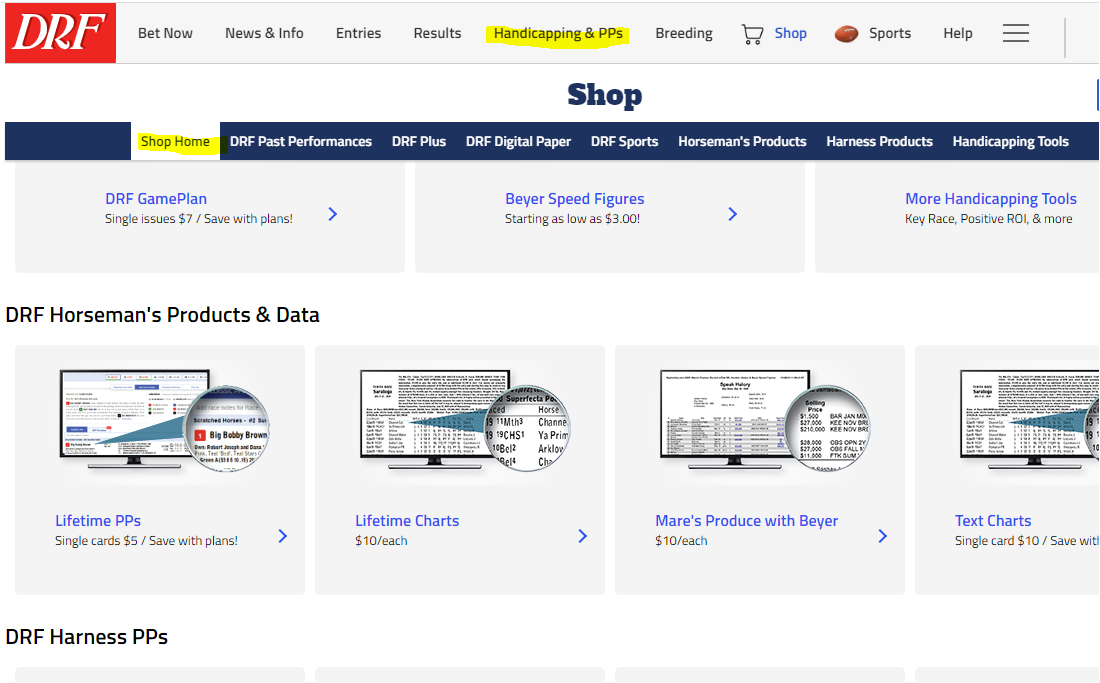Click 'Key Race, Positive ROI, & more' text
1100x683 pixels.
[x=988, y=219]
